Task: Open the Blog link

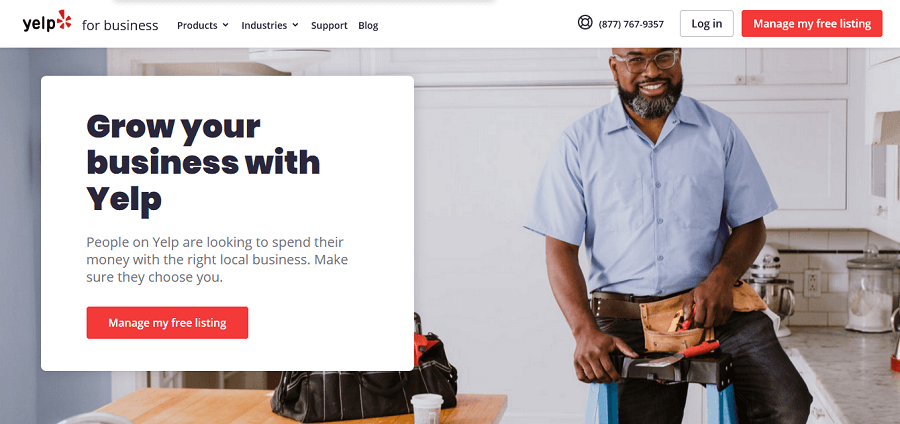Action: (368, 25)
